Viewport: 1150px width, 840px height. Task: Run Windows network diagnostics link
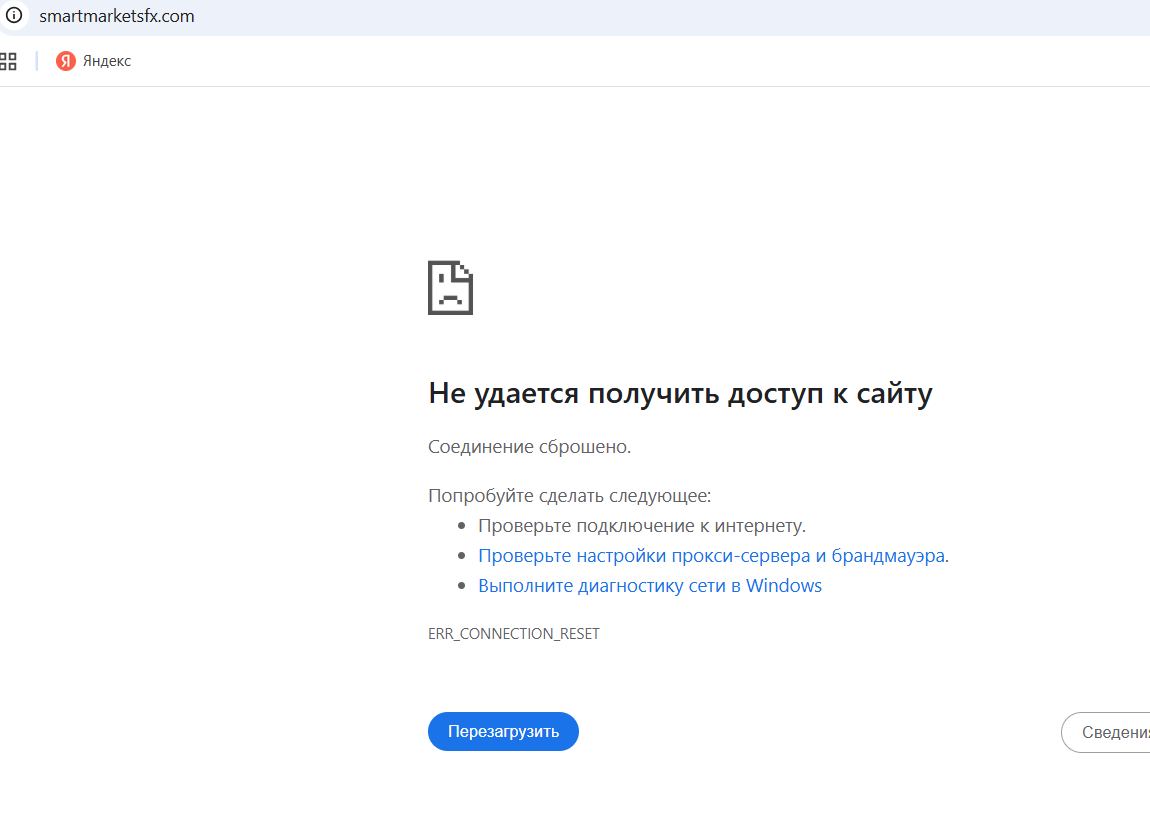[649, 586]
